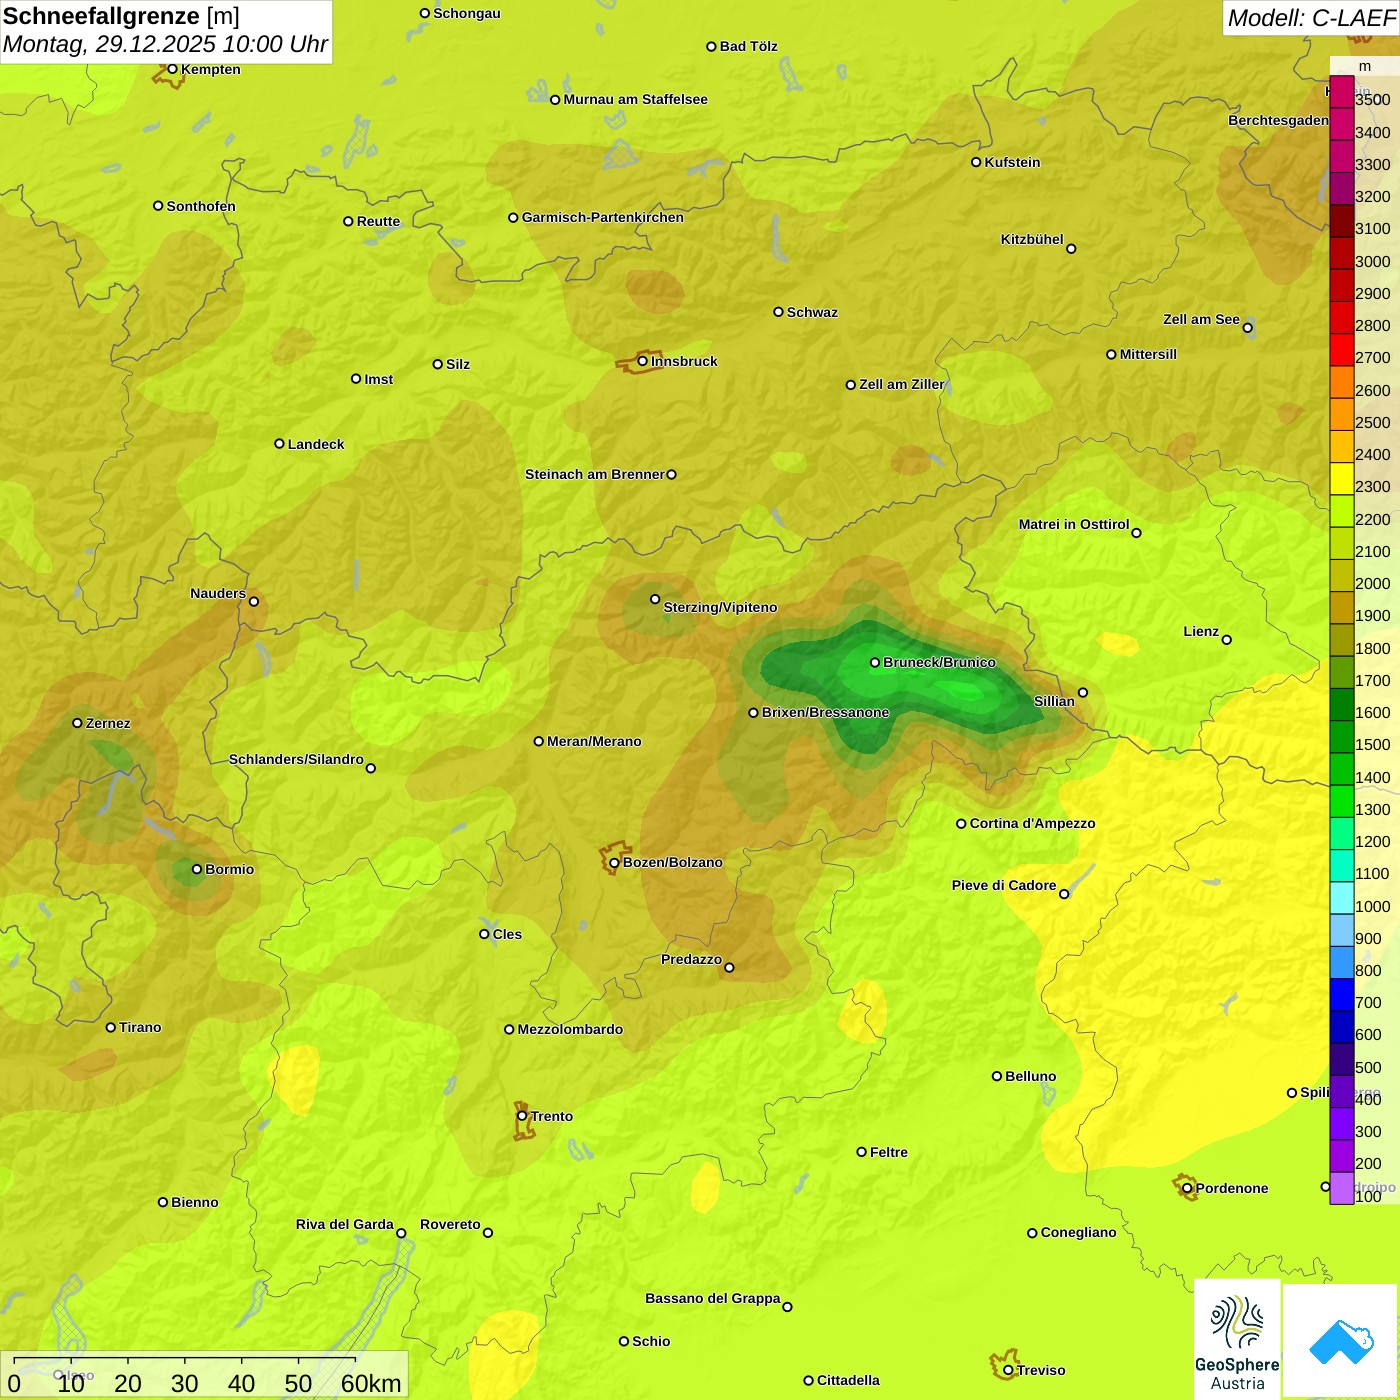Select the Bozen/Bolzano city marker circle
Screen dimensions: 1400x1400
pyautogui.click(x=615, y=863)
